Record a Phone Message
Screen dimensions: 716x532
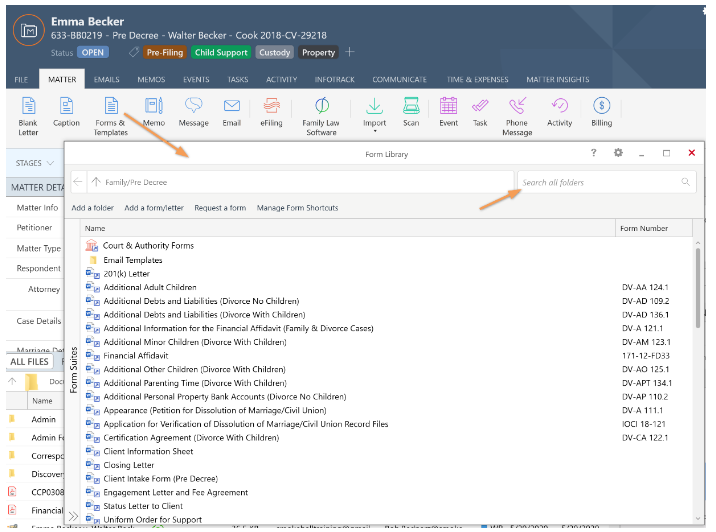[x=517, y=116]
